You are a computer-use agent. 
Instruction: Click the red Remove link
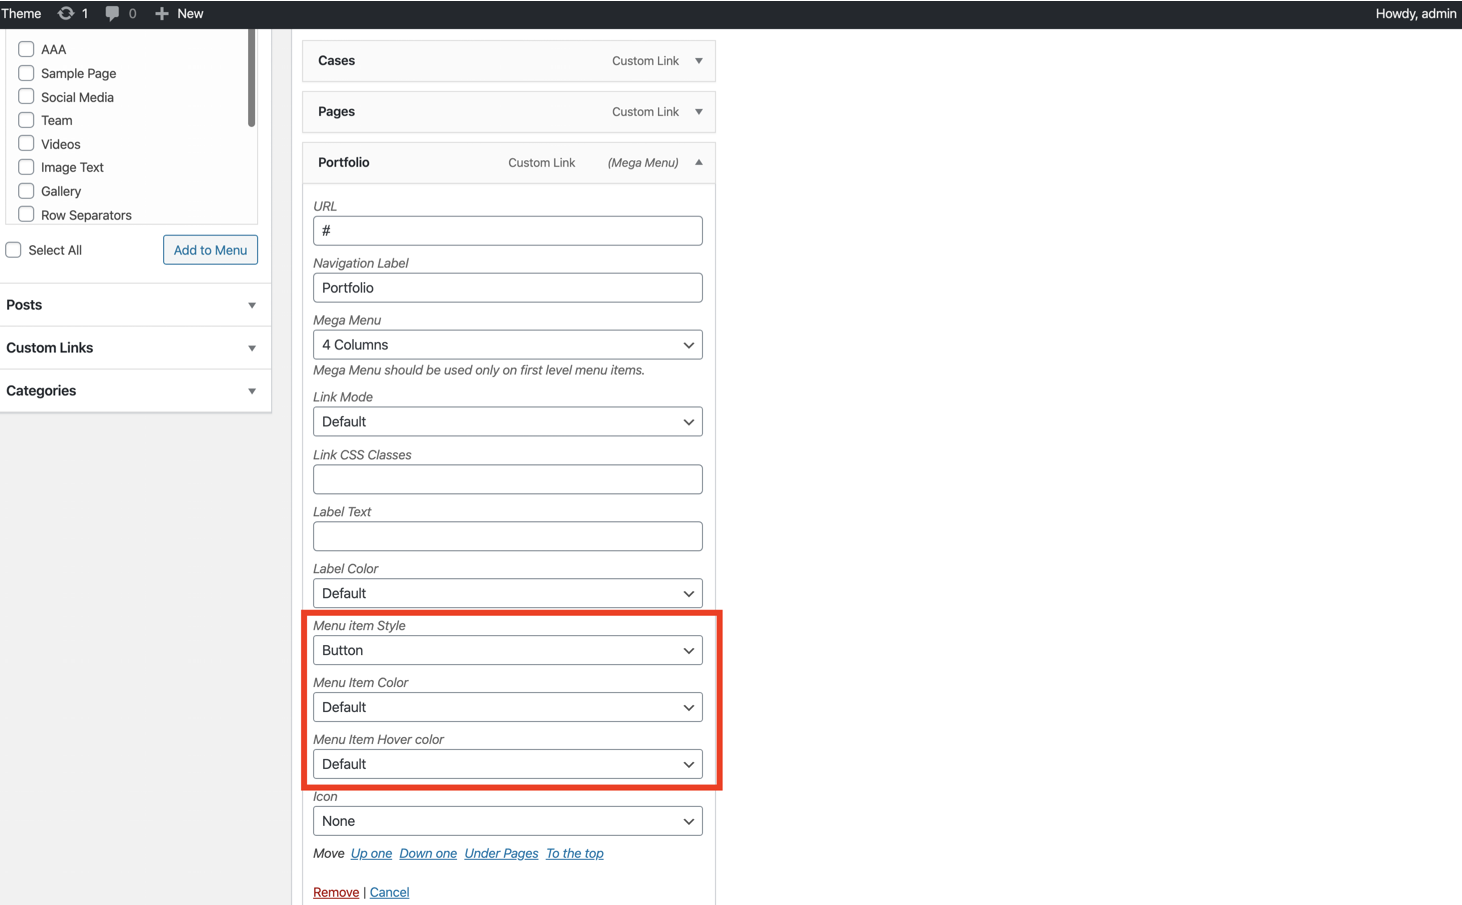(x=336, y=892)
